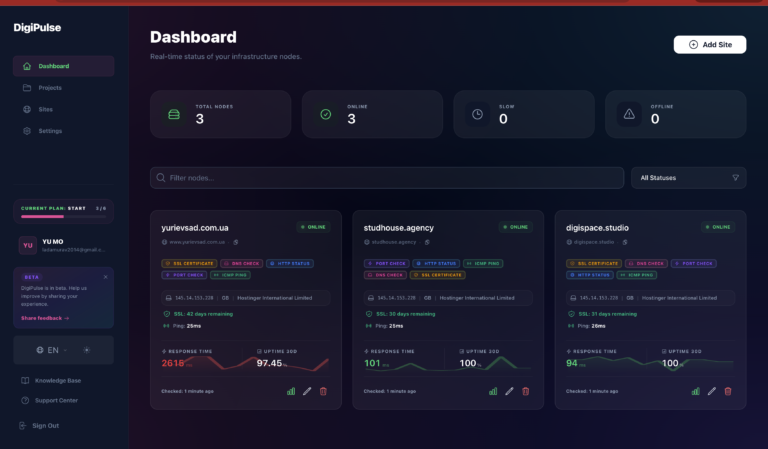This screenshot has height=449, width=768.
Task: Click HTTP Status tag on yurievsad.com.ua
Action: pos(289,263)
